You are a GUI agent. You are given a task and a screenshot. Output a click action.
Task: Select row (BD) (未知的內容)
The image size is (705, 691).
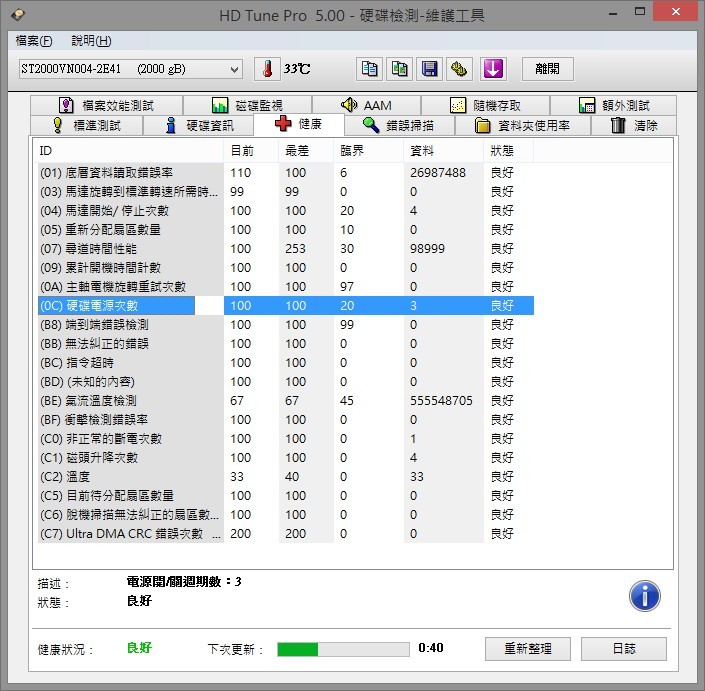click(x=286, y=382)
